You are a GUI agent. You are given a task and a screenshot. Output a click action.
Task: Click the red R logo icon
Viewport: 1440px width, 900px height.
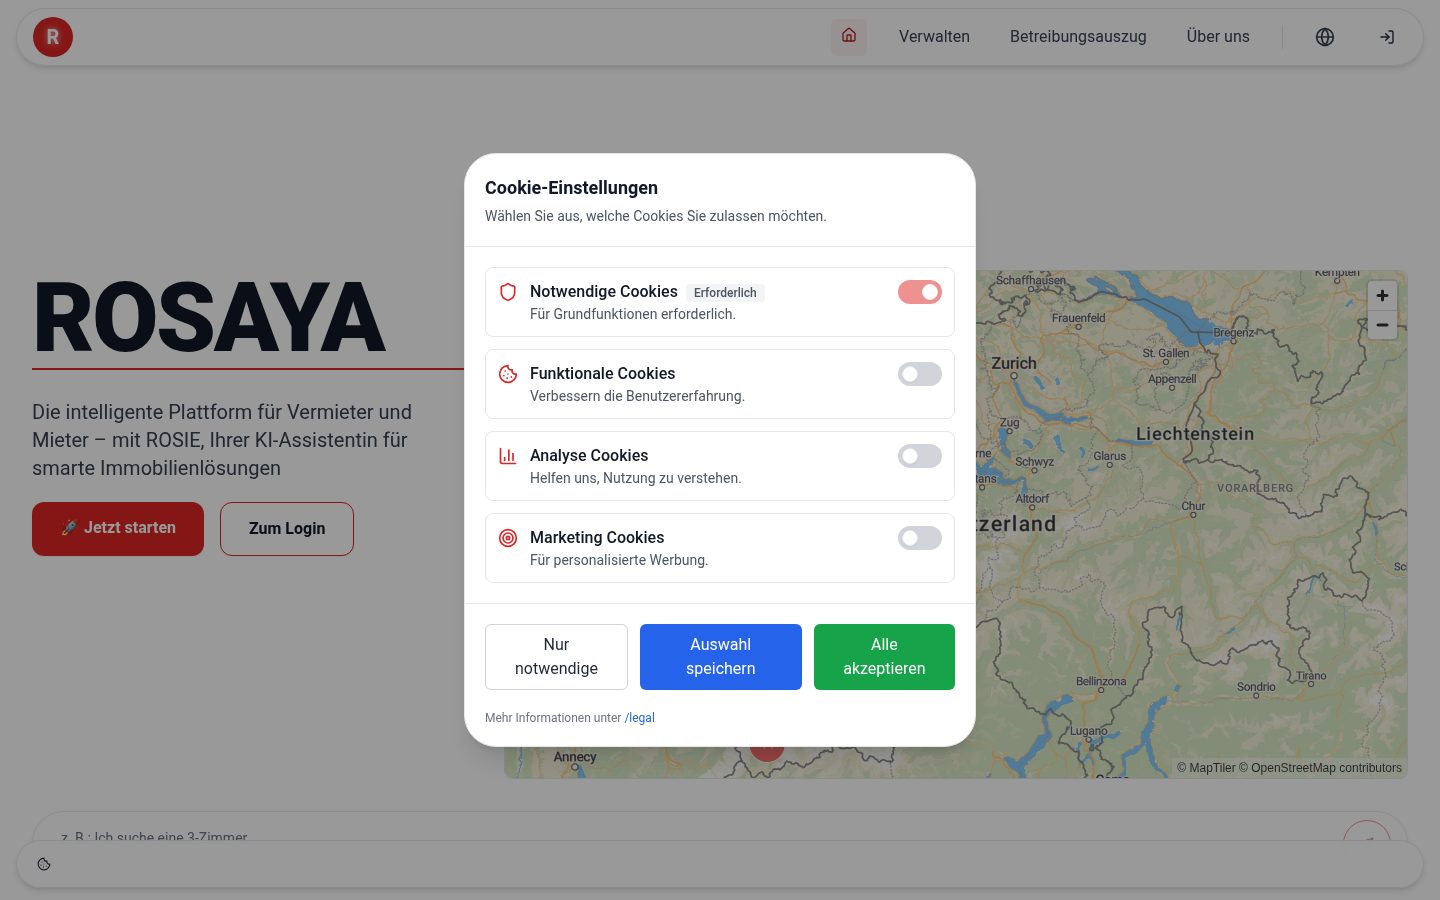(53, 37)
